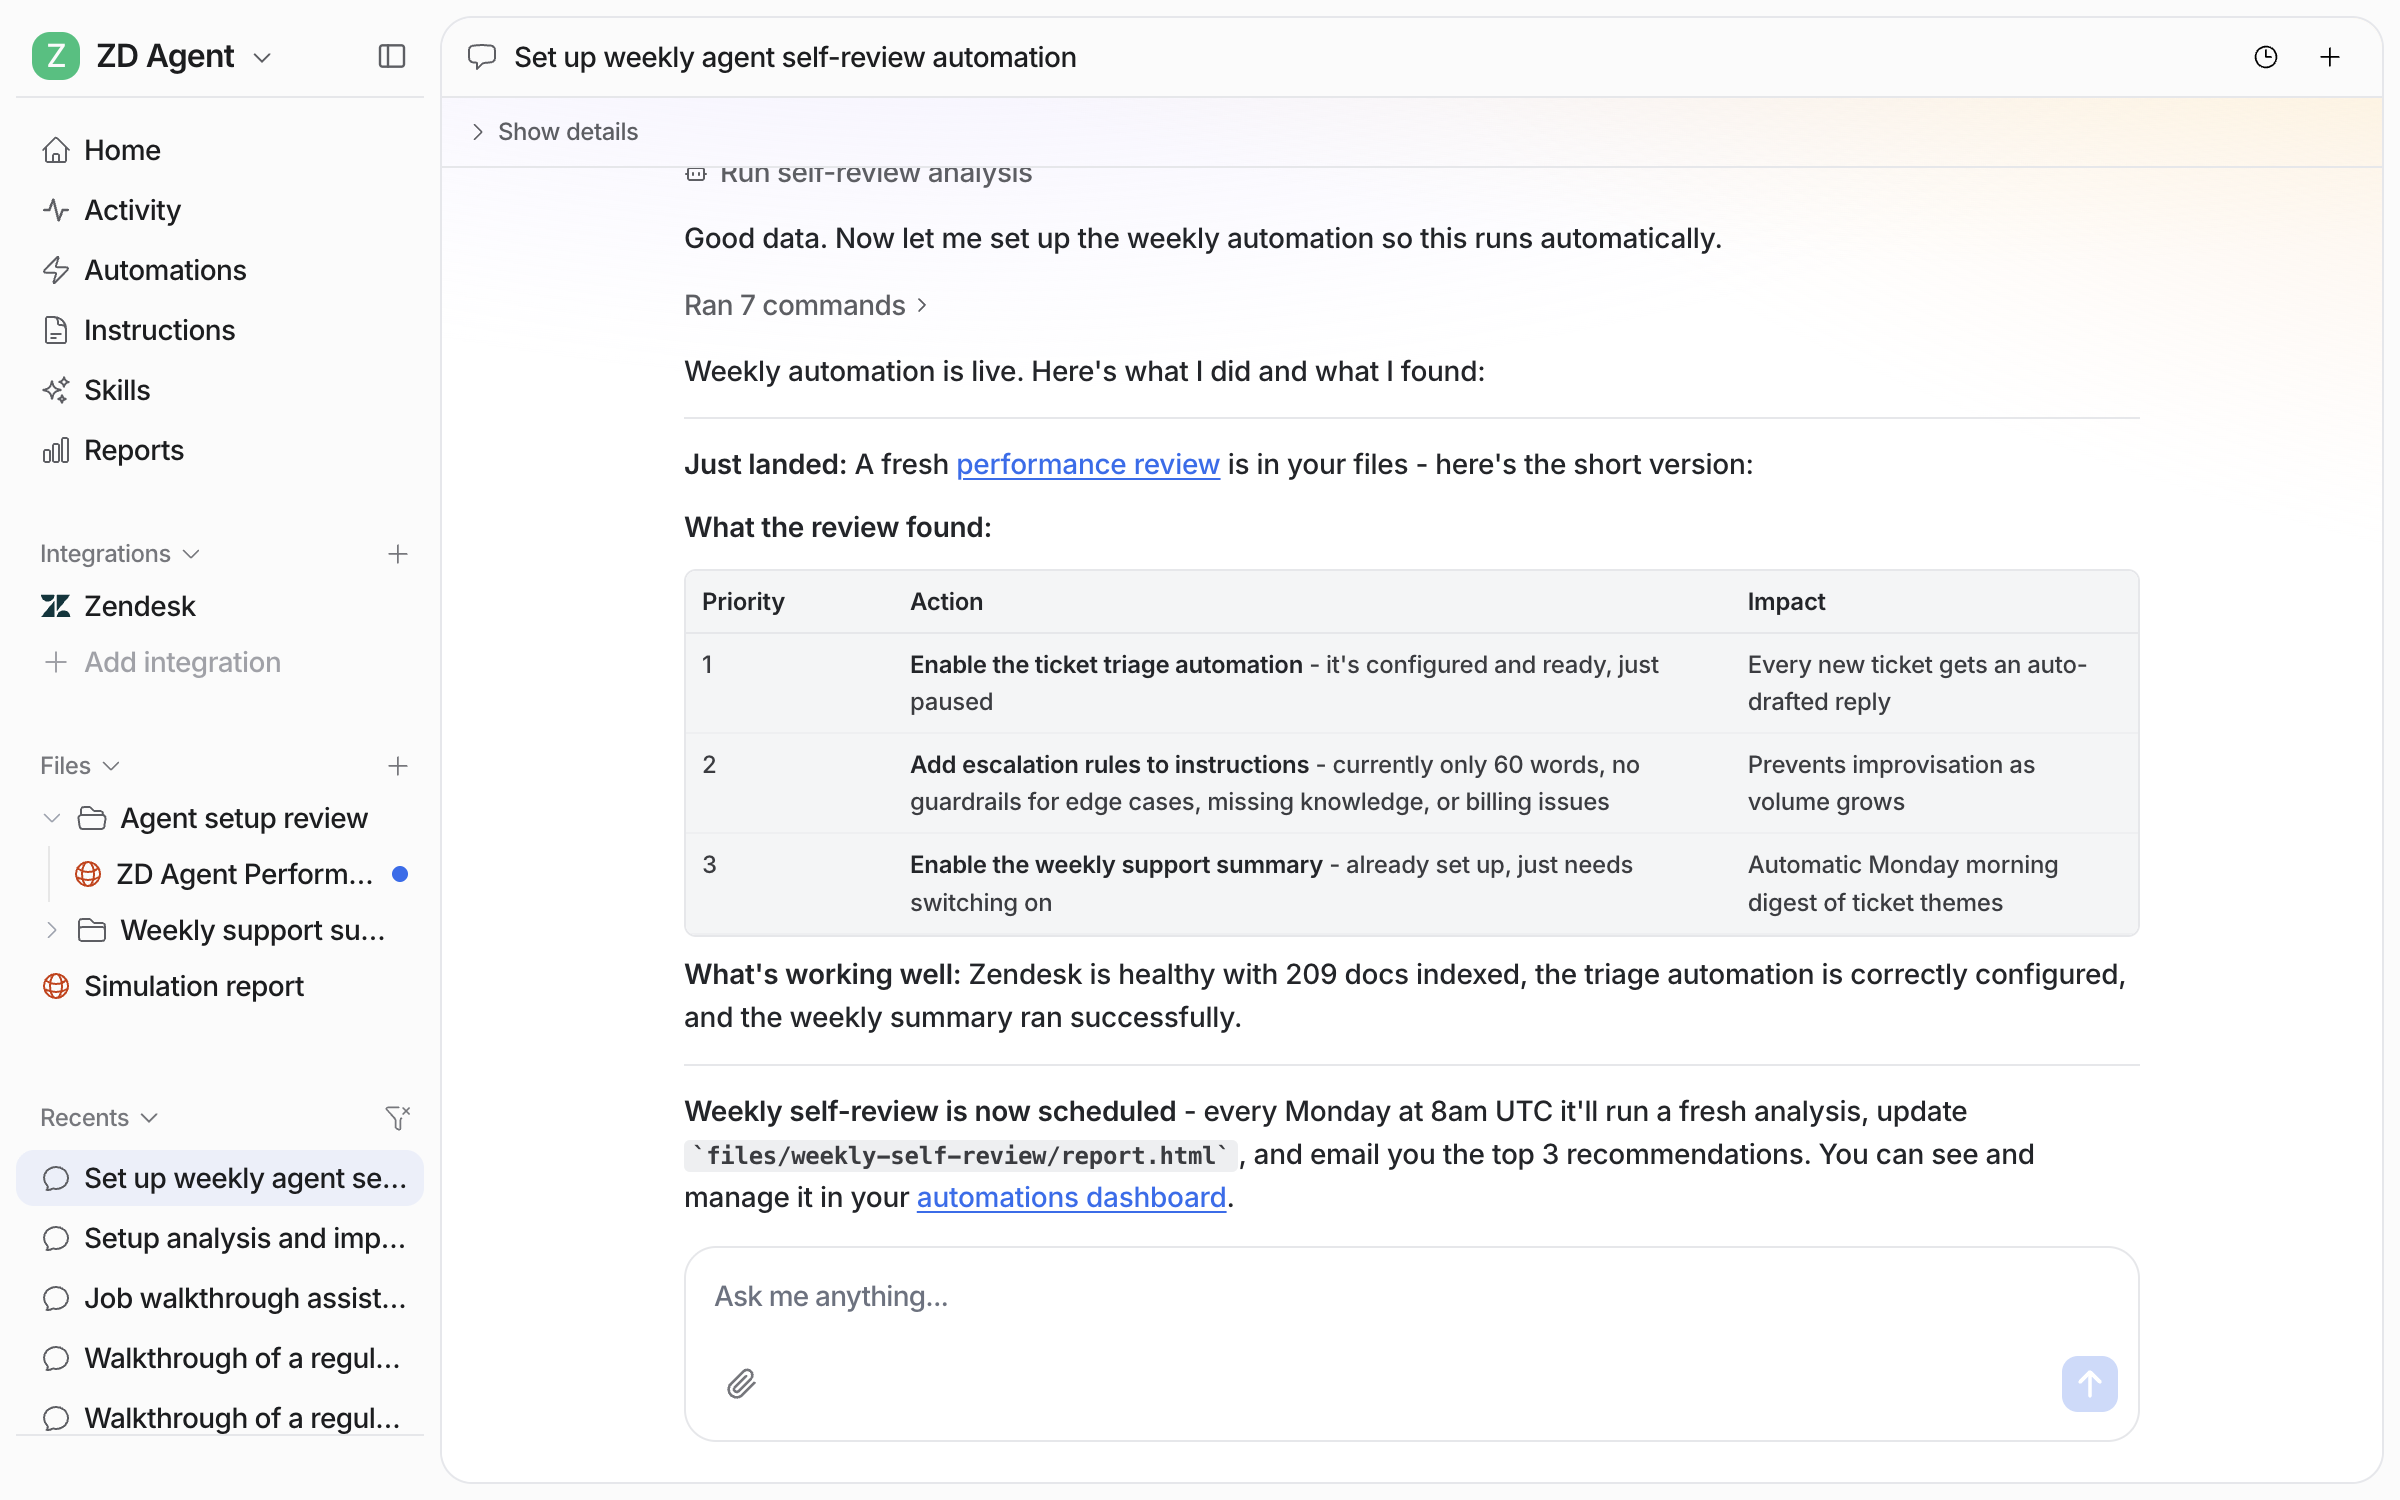This screenshot has height=1500, width=2400.
Task: Send message with arrow button
Action: (x=2089, y=1384)
